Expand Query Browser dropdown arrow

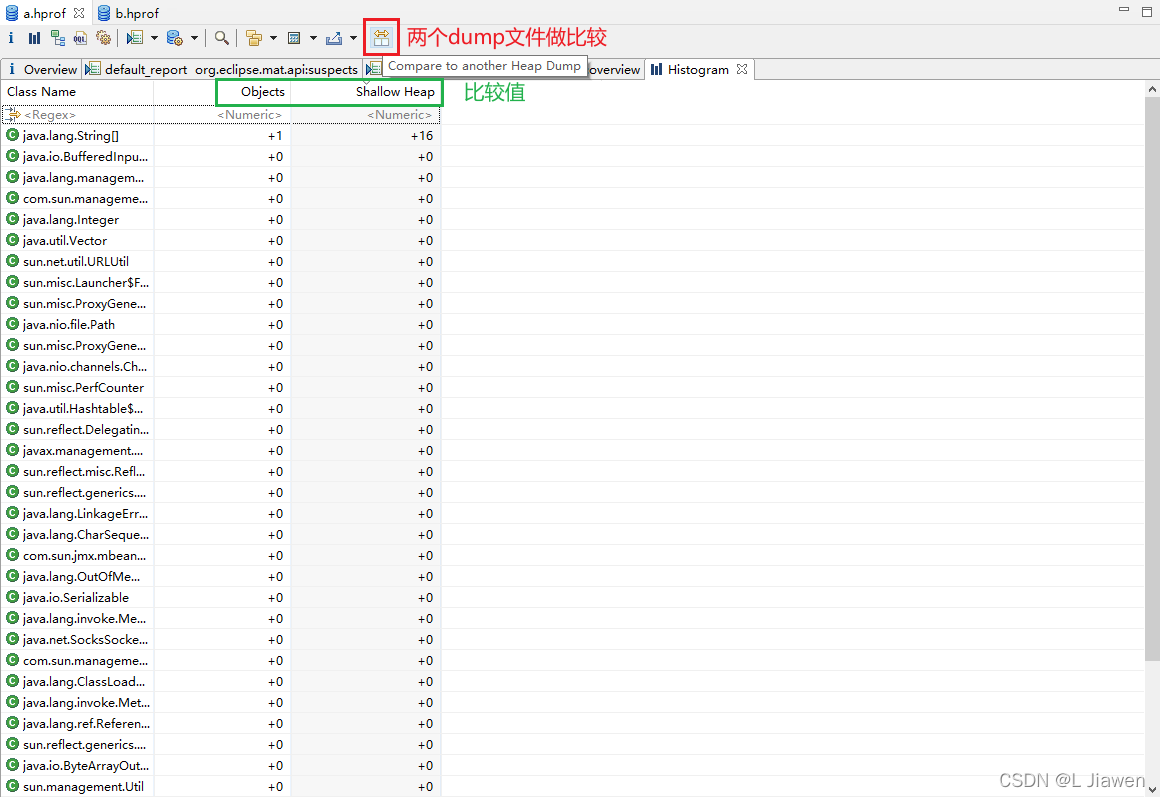click(x=194, y=38)
